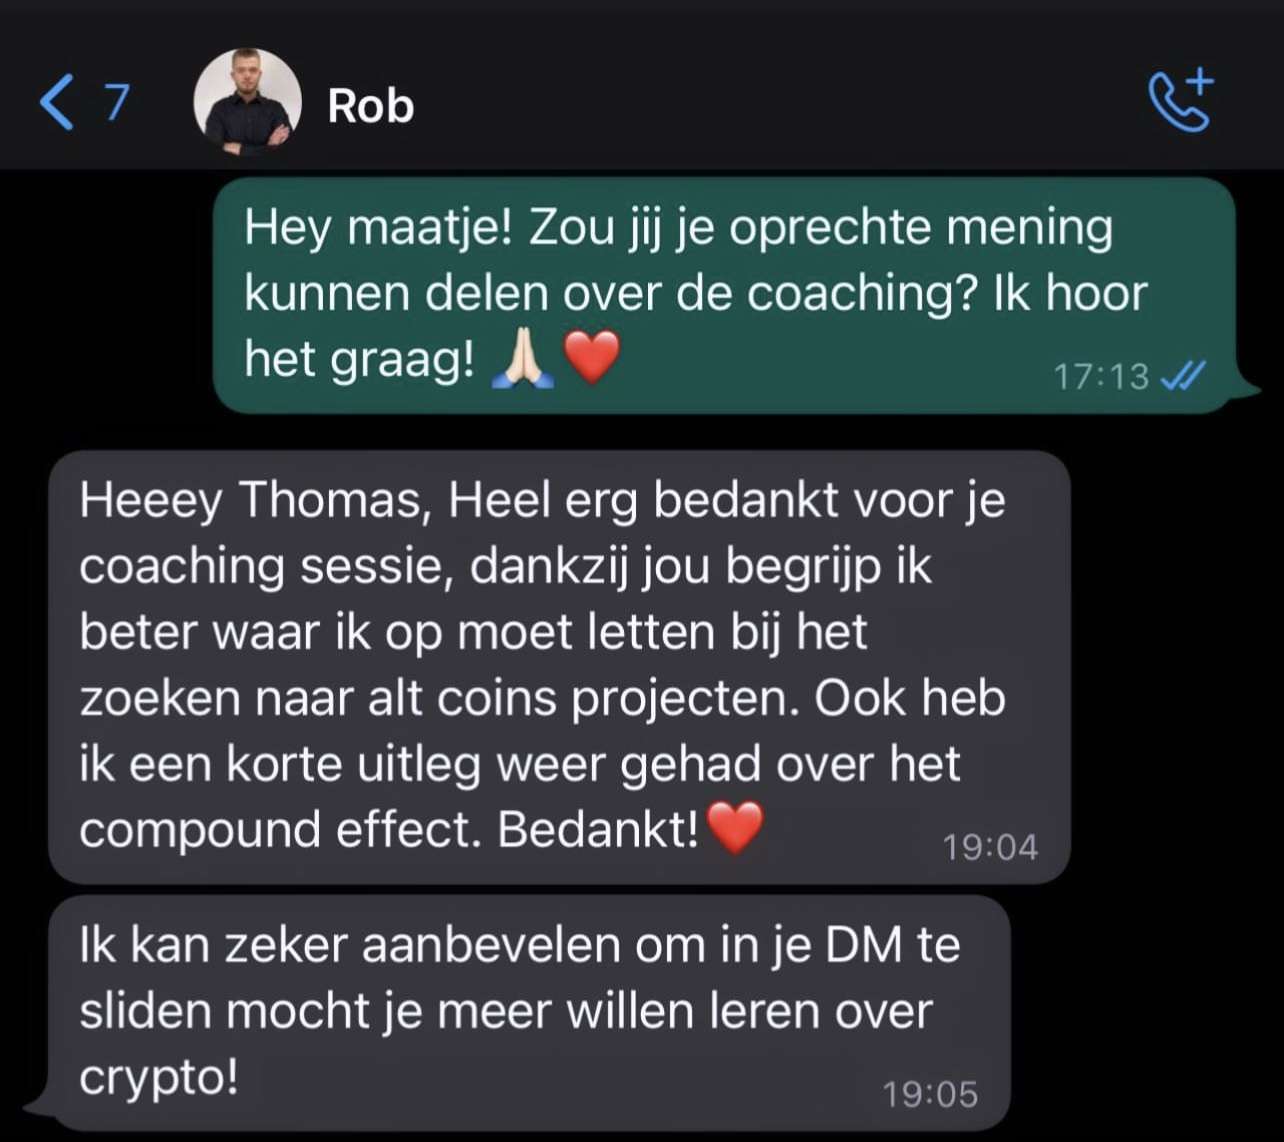Tap the back arrow chevron
Screen dimensions: 1284x1142
click(56, 103)
